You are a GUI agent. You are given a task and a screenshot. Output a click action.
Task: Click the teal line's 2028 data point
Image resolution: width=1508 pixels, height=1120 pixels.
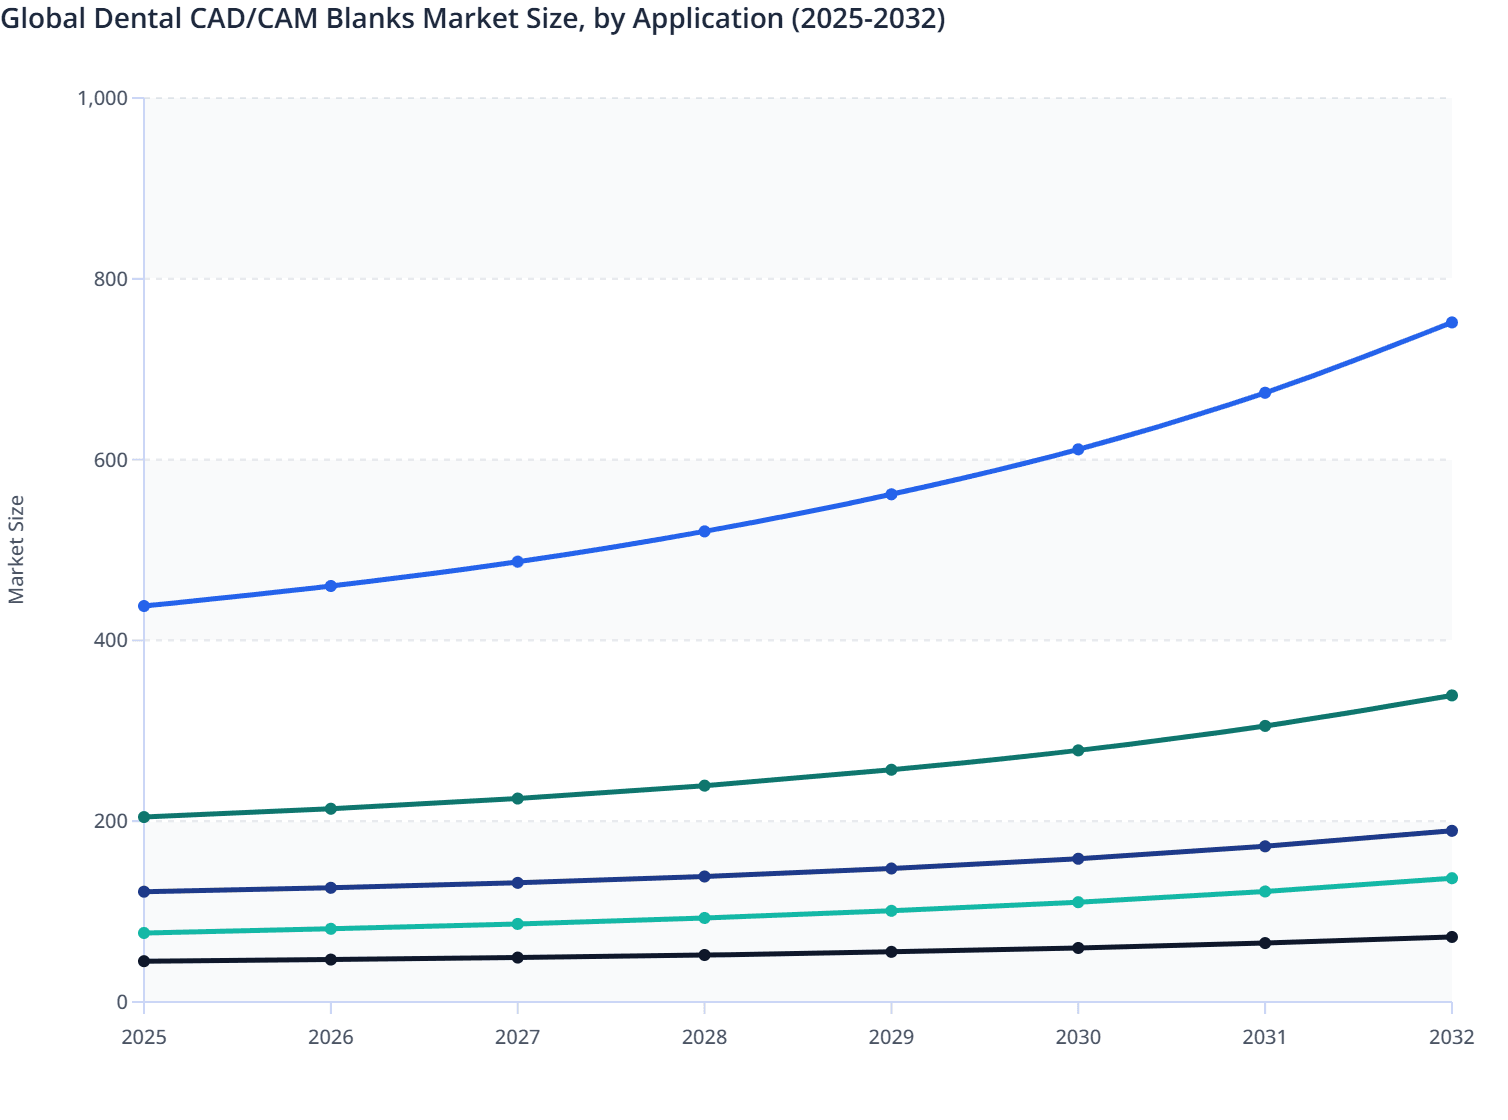click(704, 918)
